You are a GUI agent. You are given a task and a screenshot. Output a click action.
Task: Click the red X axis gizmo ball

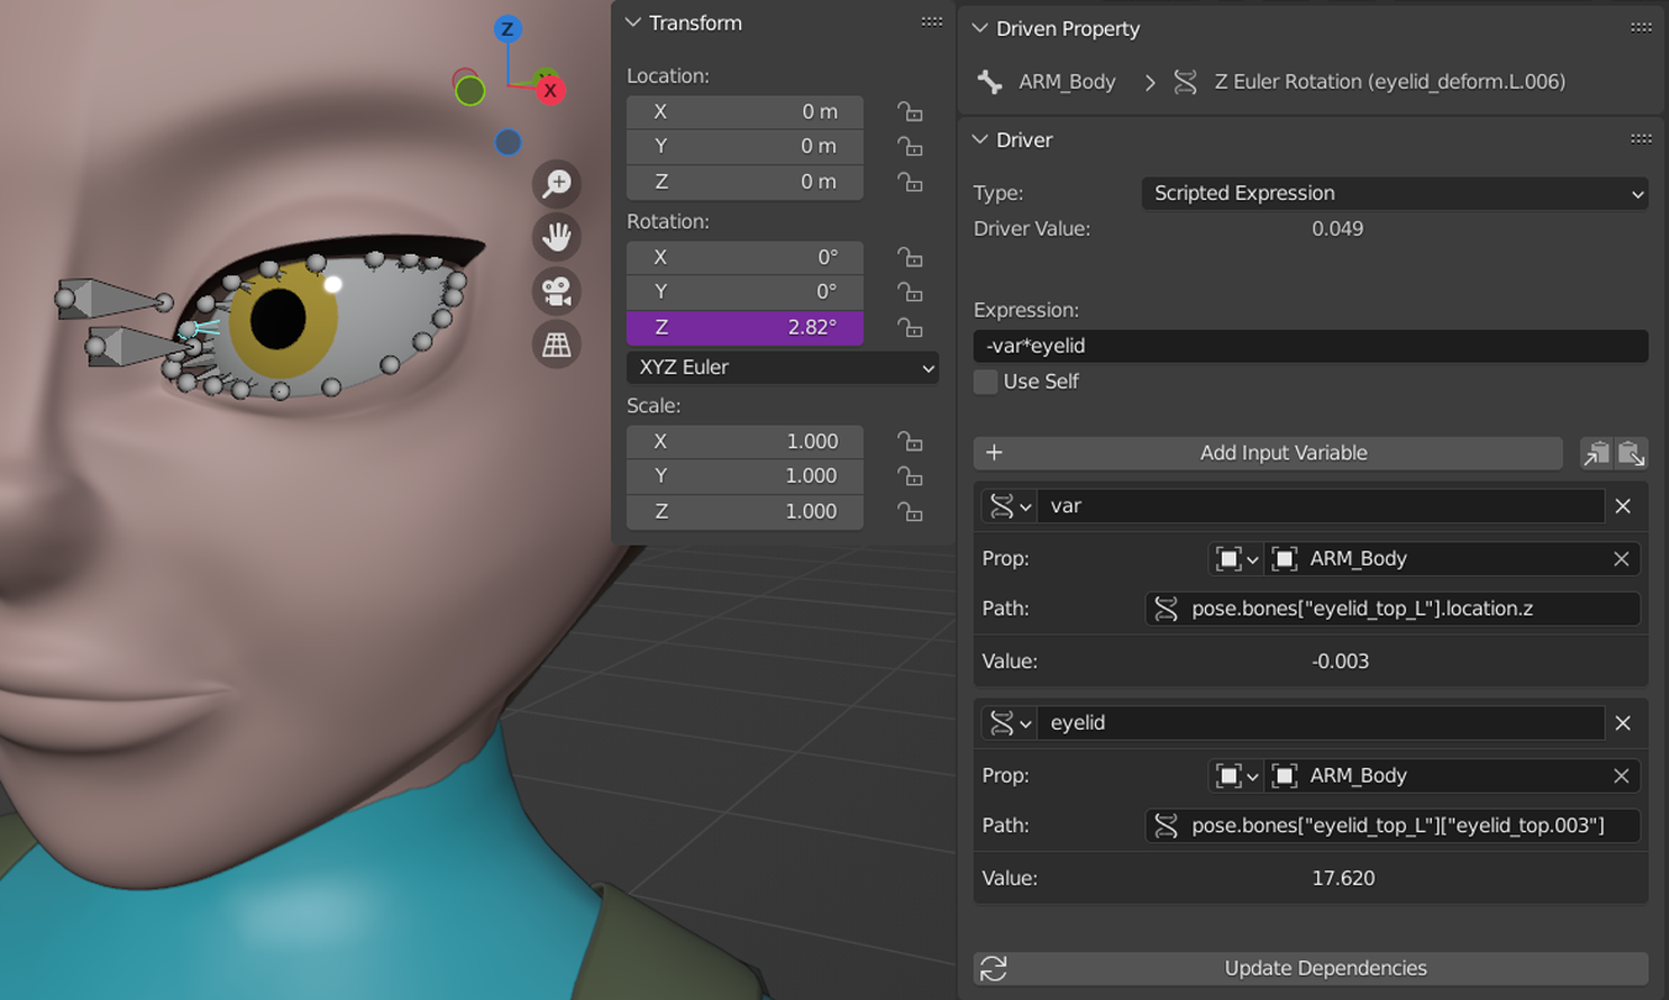coord(550,91)
